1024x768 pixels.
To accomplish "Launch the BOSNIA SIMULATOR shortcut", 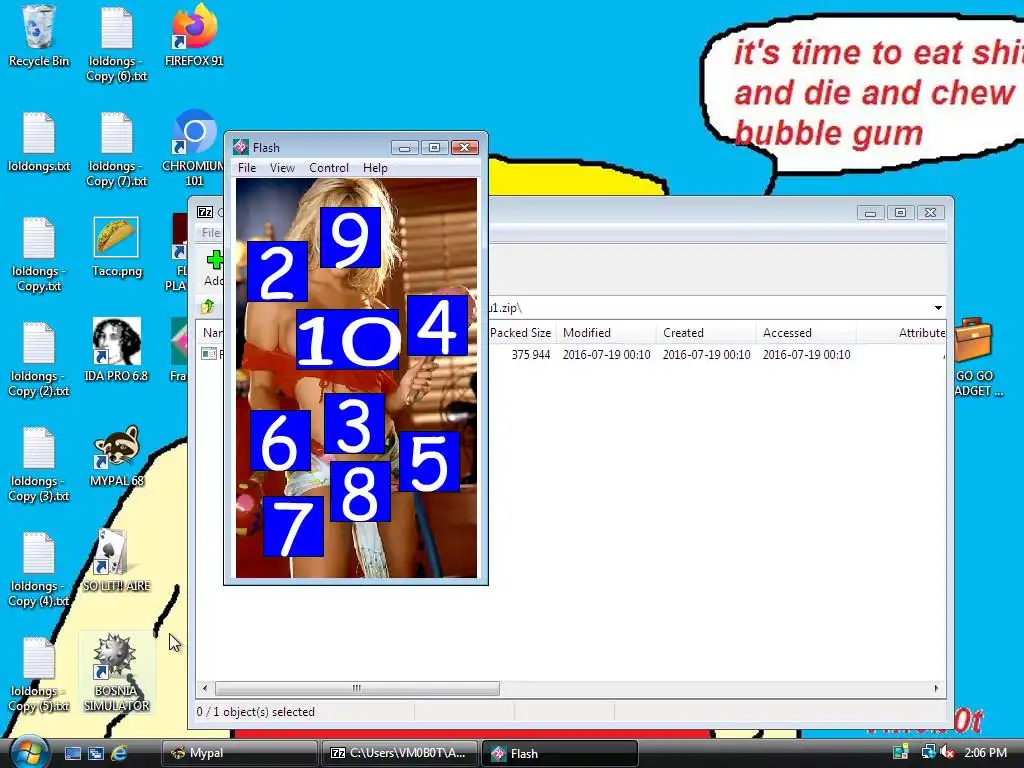I will pos(116,673).
